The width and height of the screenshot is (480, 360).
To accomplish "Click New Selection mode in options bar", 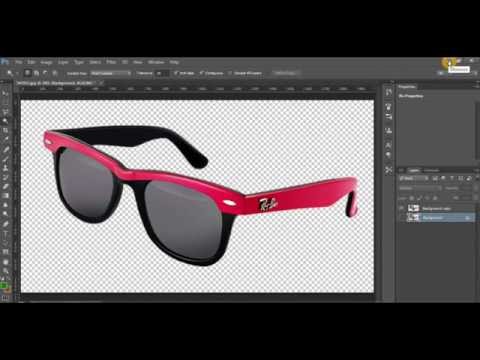I will (28, 73).
